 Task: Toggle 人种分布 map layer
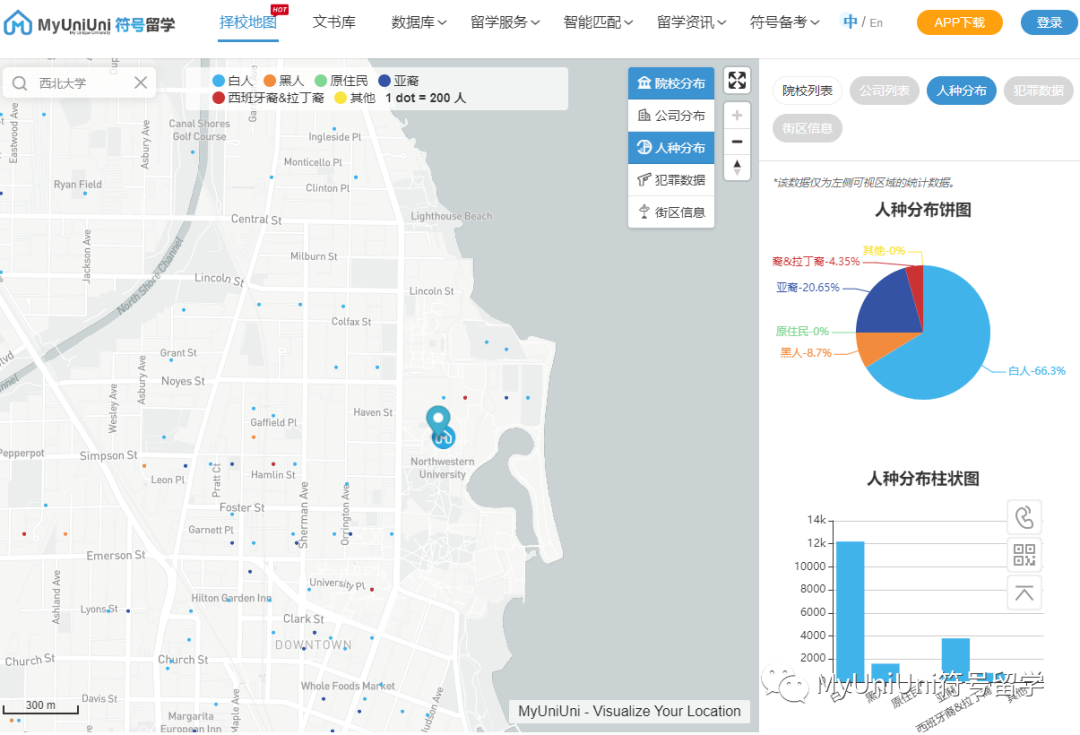pyautogui.click(x=671, y=147)
